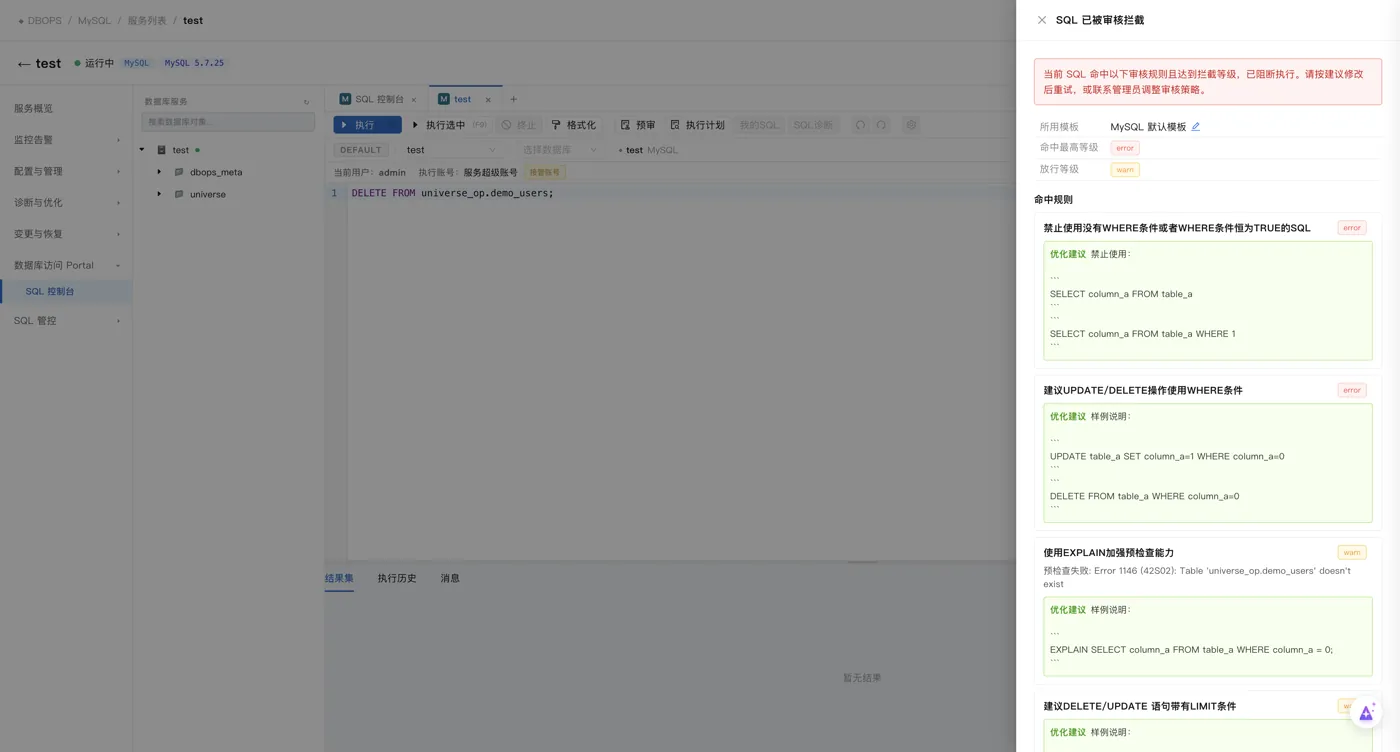The image size is (1400, 752).
Task: Click the universe database icon
Action: (179, 194)
